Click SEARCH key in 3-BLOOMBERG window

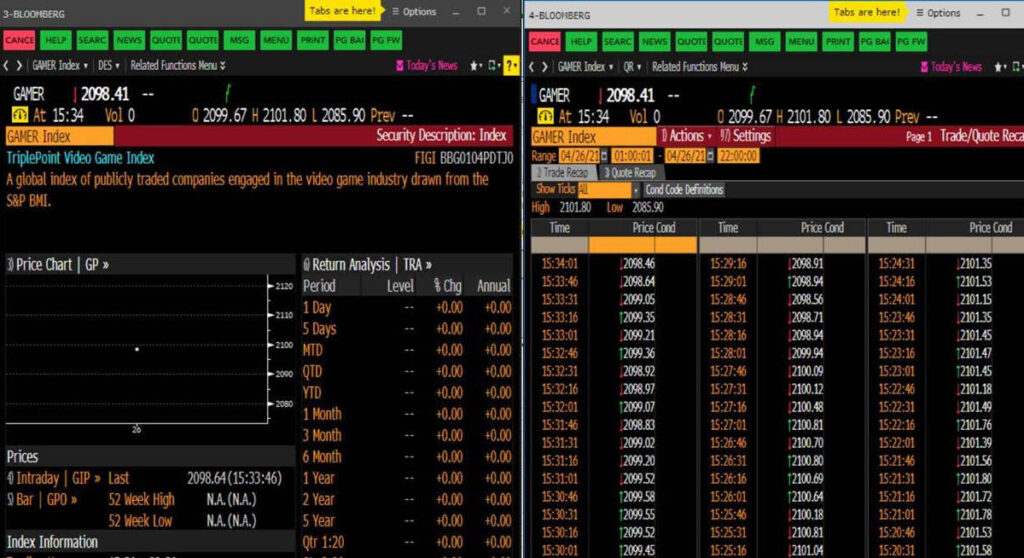pyautogui.click(x=92, y=41)
